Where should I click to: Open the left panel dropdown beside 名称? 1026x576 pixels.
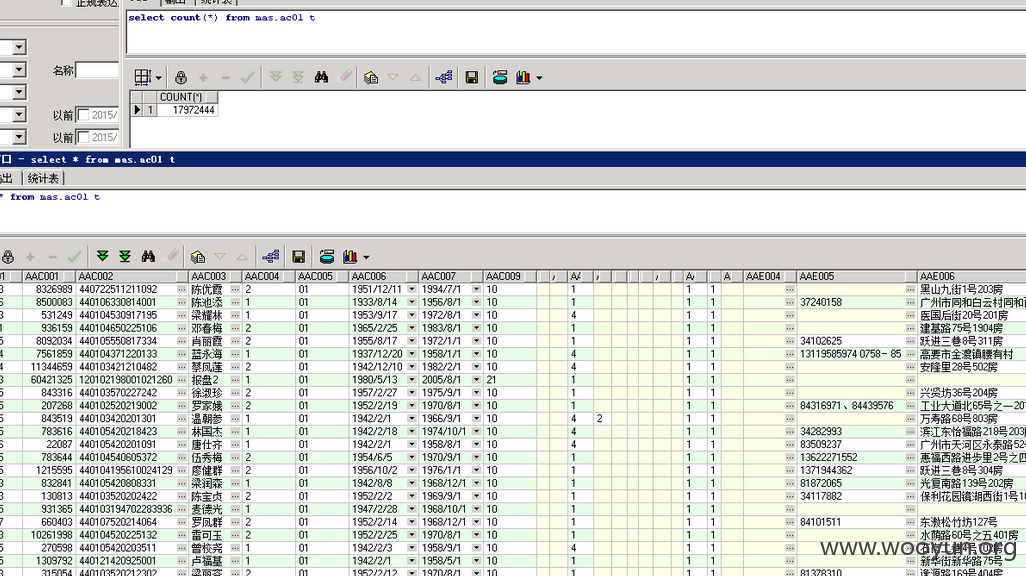[19, 70]
